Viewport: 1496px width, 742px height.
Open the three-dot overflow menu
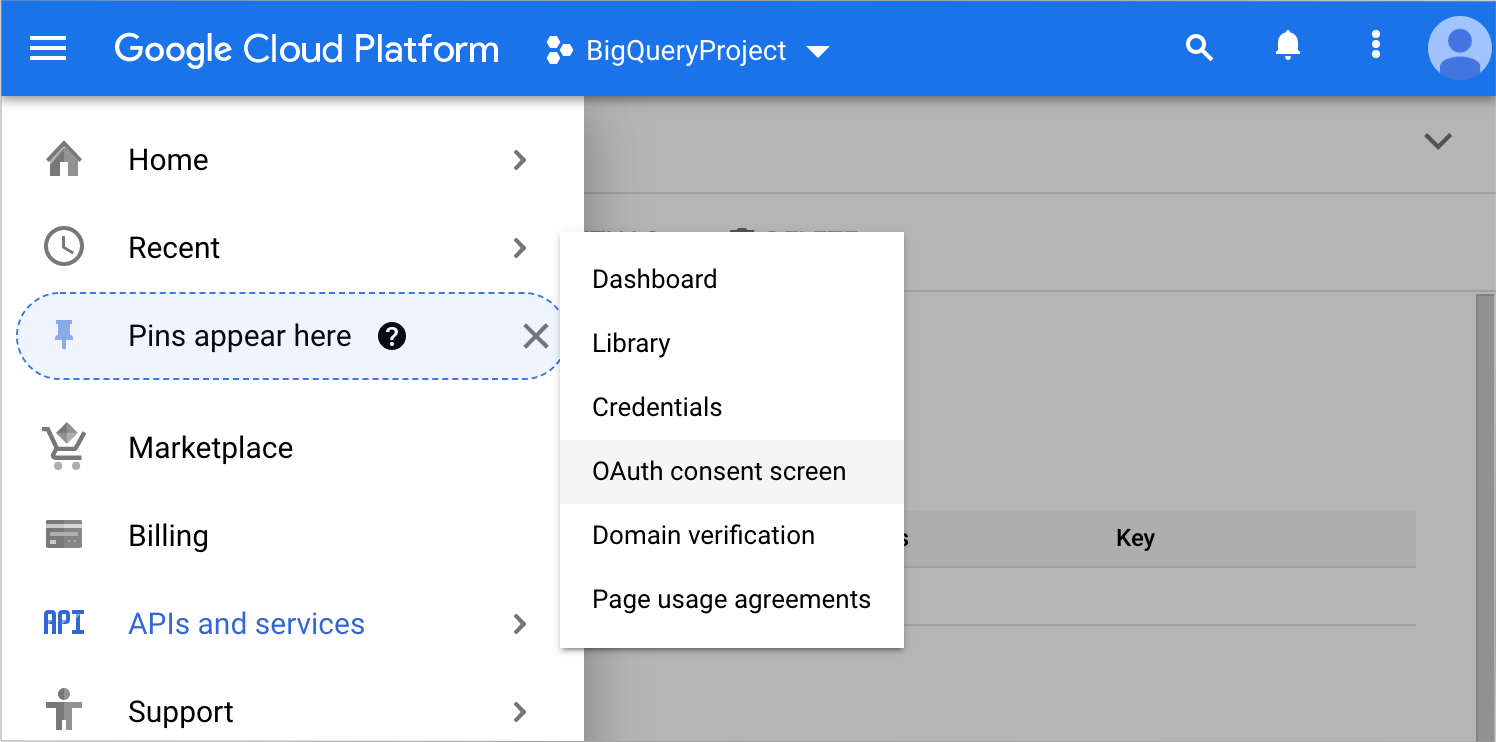pos(1375,45)
